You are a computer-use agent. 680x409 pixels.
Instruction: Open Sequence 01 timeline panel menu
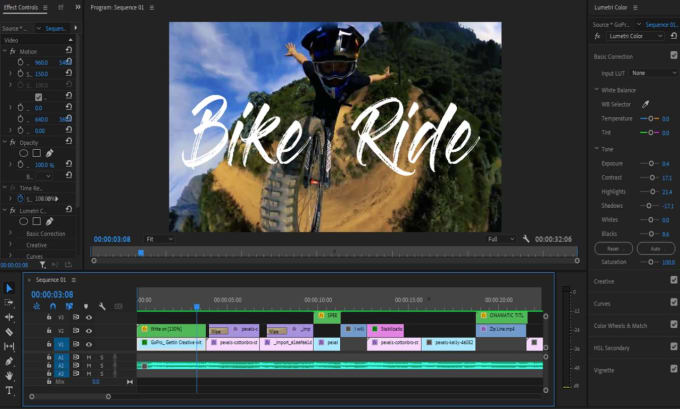[x=74, y=280]
